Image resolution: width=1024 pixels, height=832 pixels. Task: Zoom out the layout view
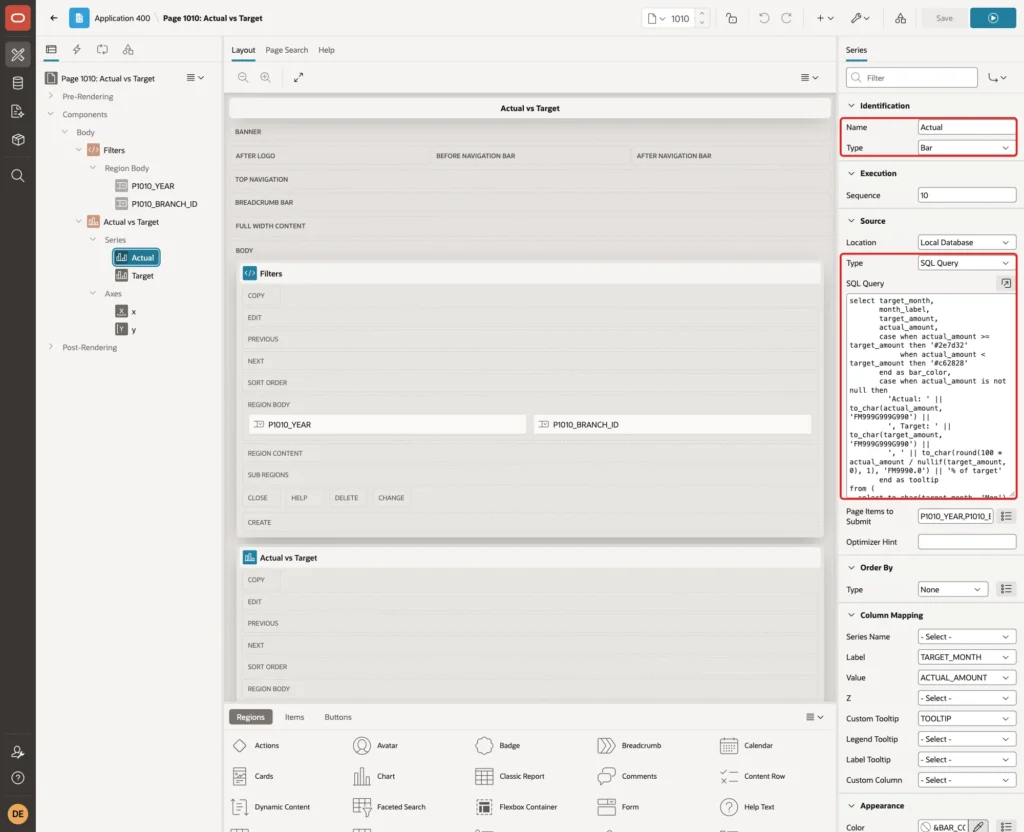(243, 77)
